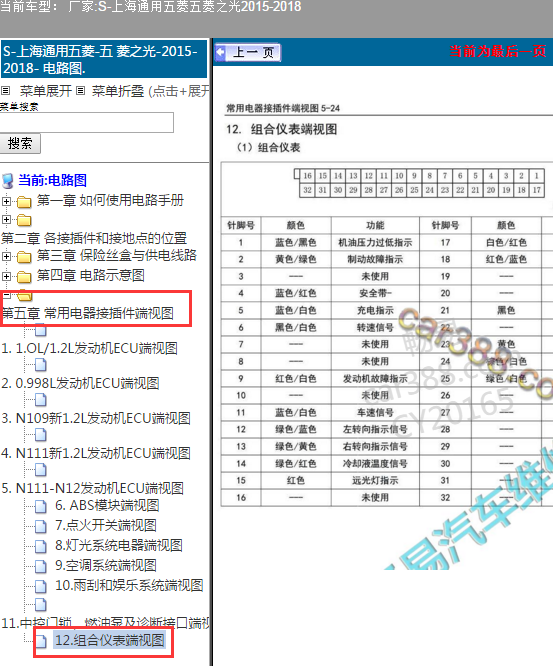Open 第三章 保险丝盒与供电线路
553x666 pixels.
pos(117,255)
